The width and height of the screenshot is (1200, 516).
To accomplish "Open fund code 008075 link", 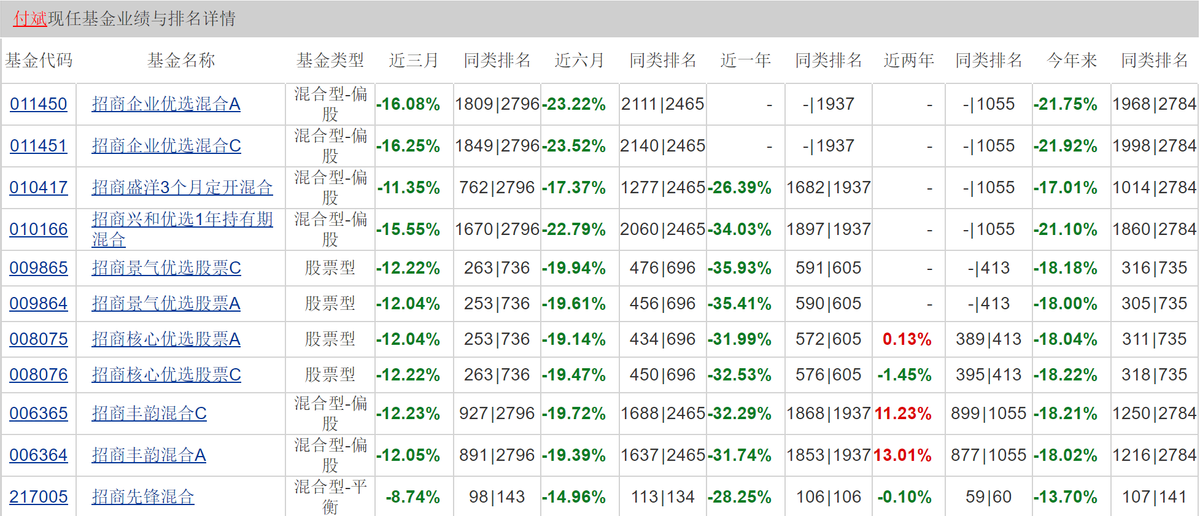I will click(38, 339).
